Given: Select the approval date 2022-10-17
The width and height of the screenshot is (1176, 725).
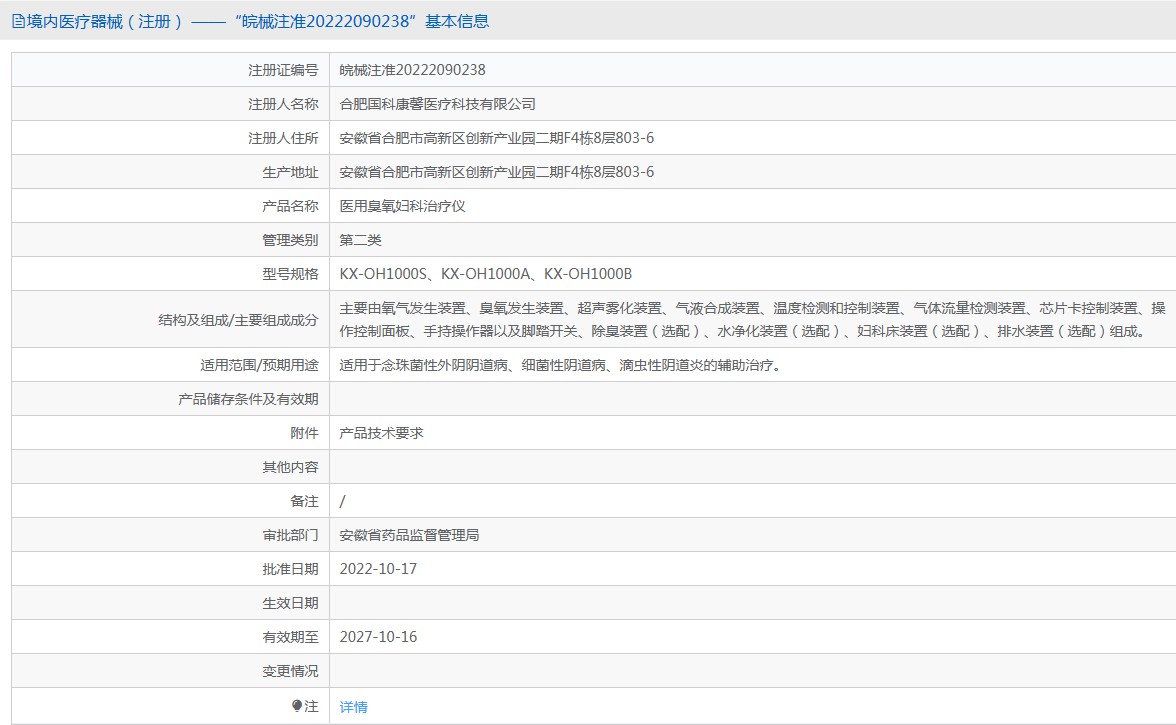Looking at the screenshot, I should pos(378,569).
